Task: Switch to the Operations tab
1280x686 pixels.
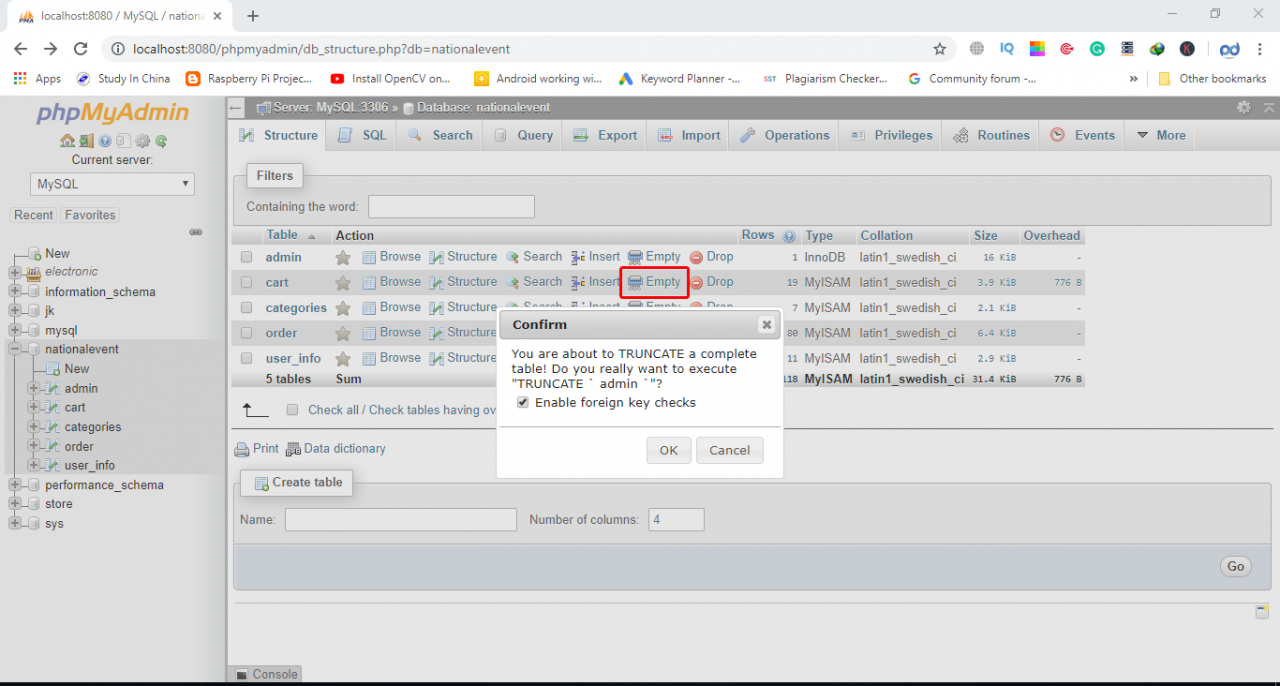Action: click(785, 136)
